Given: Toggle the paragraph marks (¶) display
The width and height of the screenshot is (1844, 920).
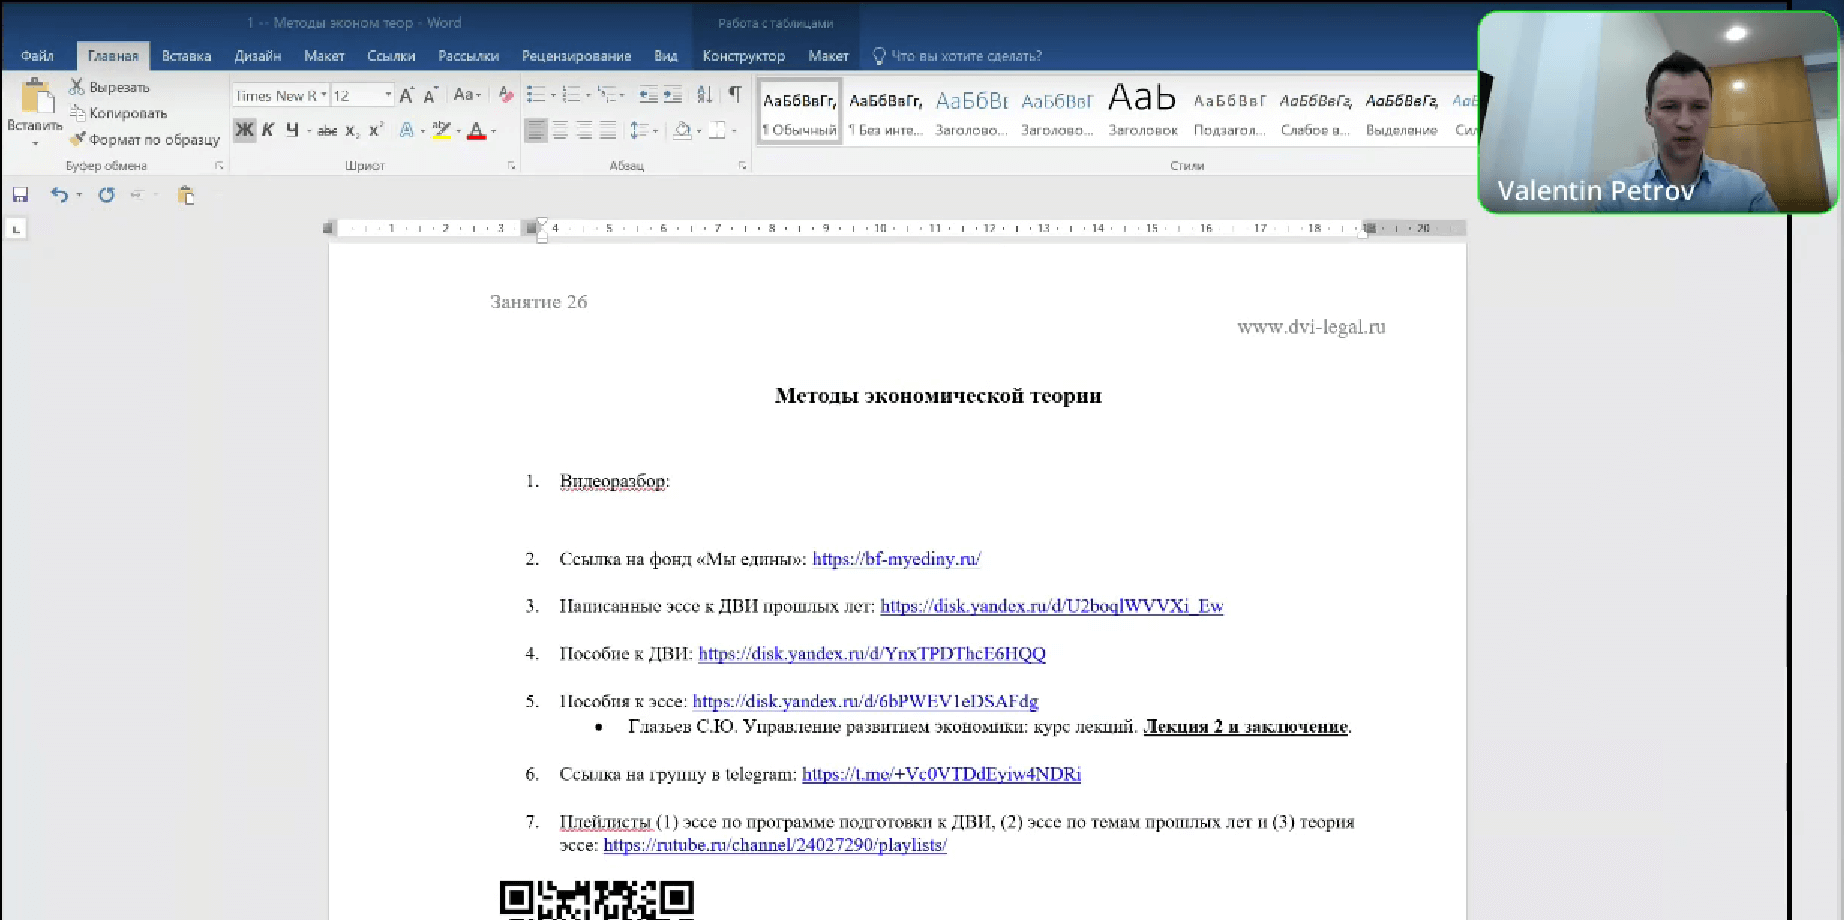Looking at the screenshot, I should click(x=736, y=94).
